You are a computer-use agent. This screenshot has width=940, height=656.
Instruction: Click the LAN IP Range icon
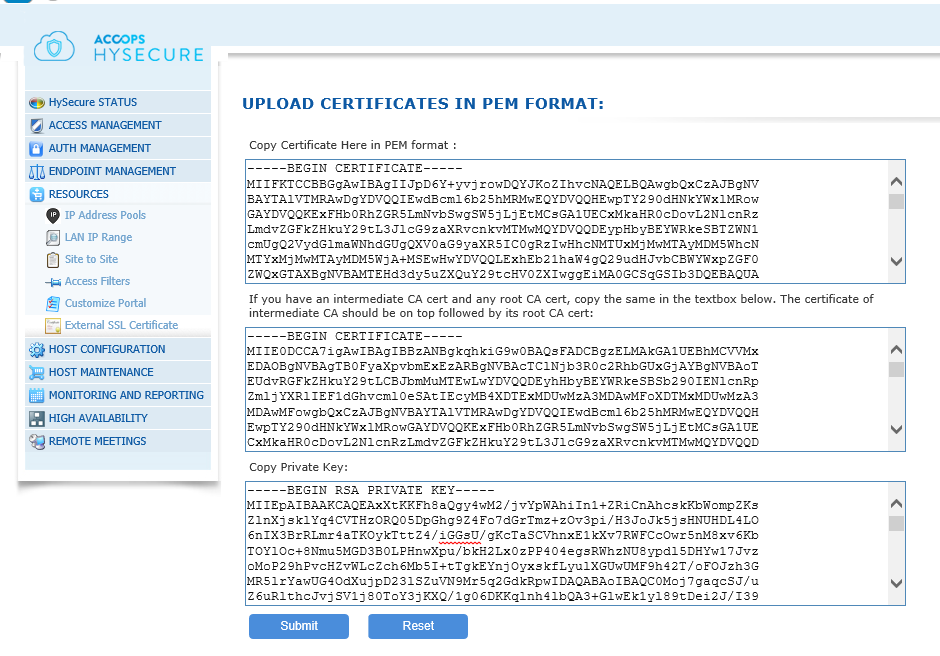(x=52, y=237)
